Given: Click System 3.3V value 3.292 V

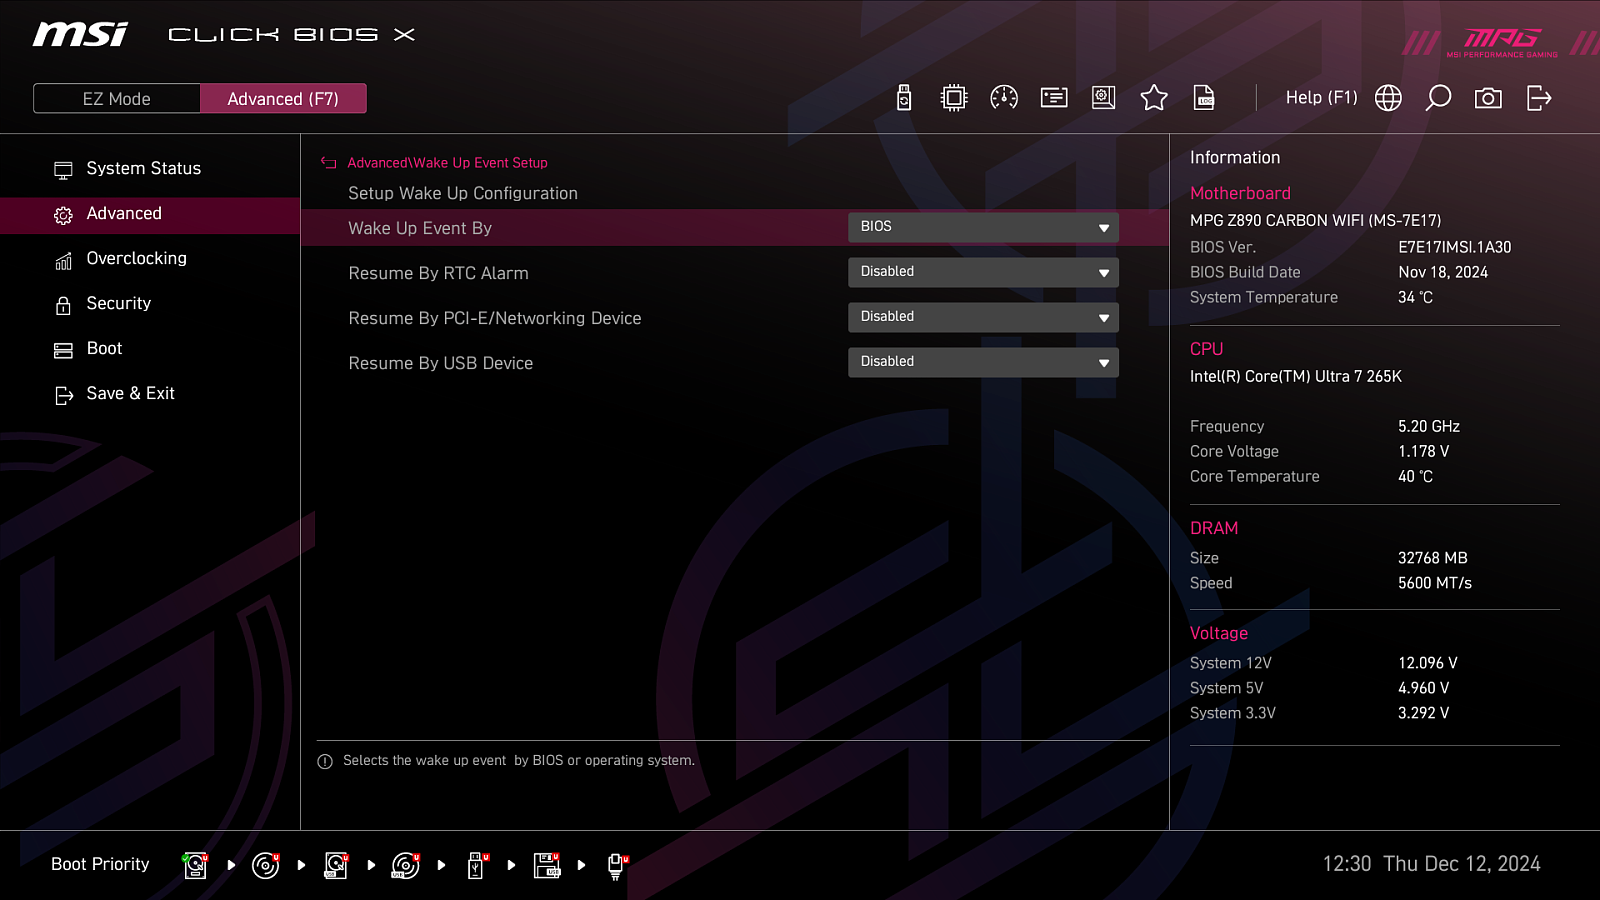Looking at the screenshot, I should [x=1423, y=713].
